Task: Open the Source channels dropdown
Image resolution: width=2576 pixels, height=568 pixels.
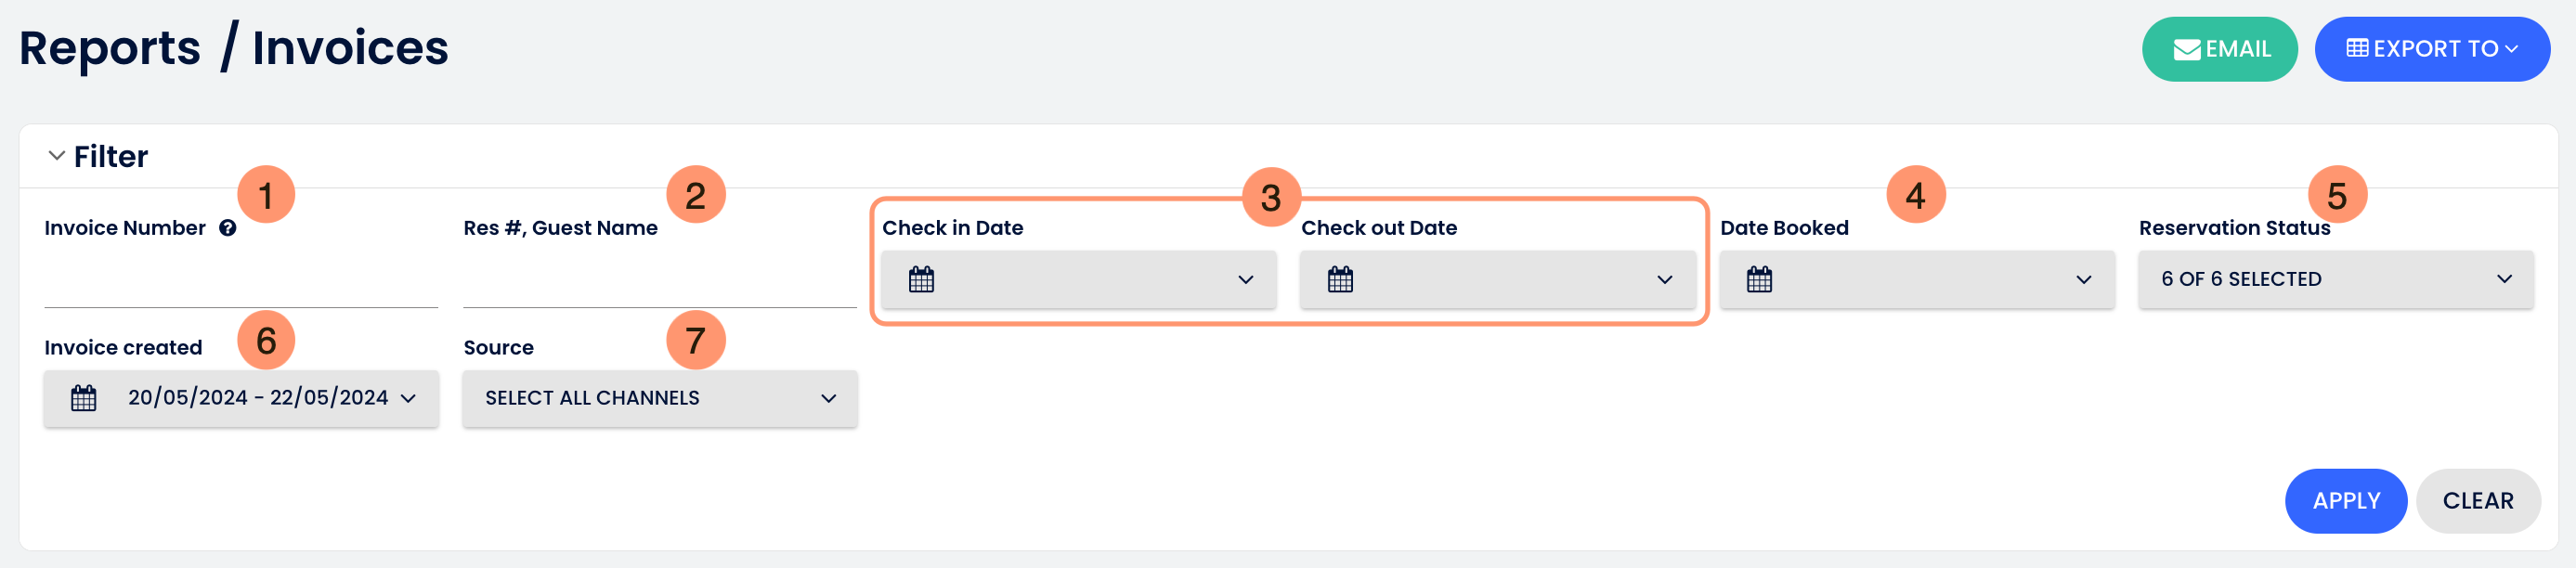Action: (x=660, y=398)
